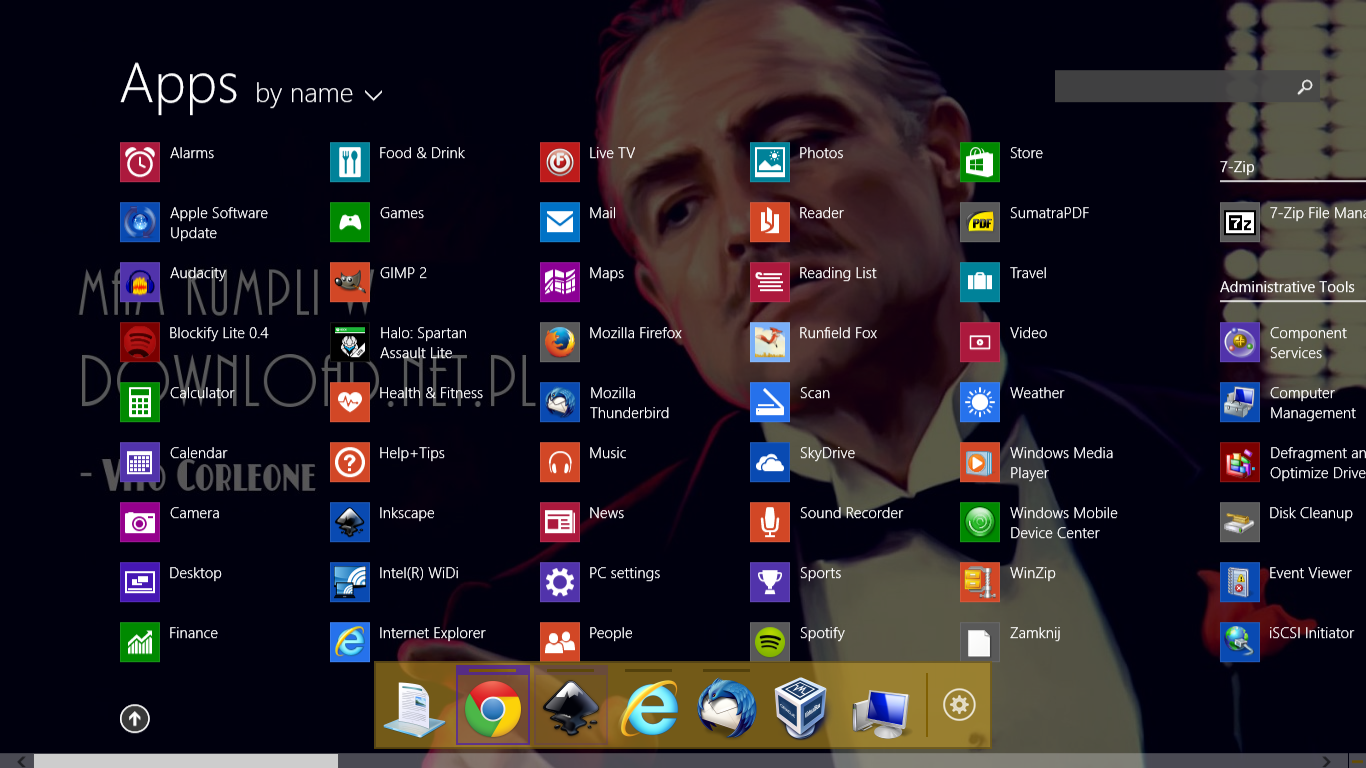Launch Inkscape from the apps list
This screenshot has height=768, width=1366.
[x=350, y=522]
